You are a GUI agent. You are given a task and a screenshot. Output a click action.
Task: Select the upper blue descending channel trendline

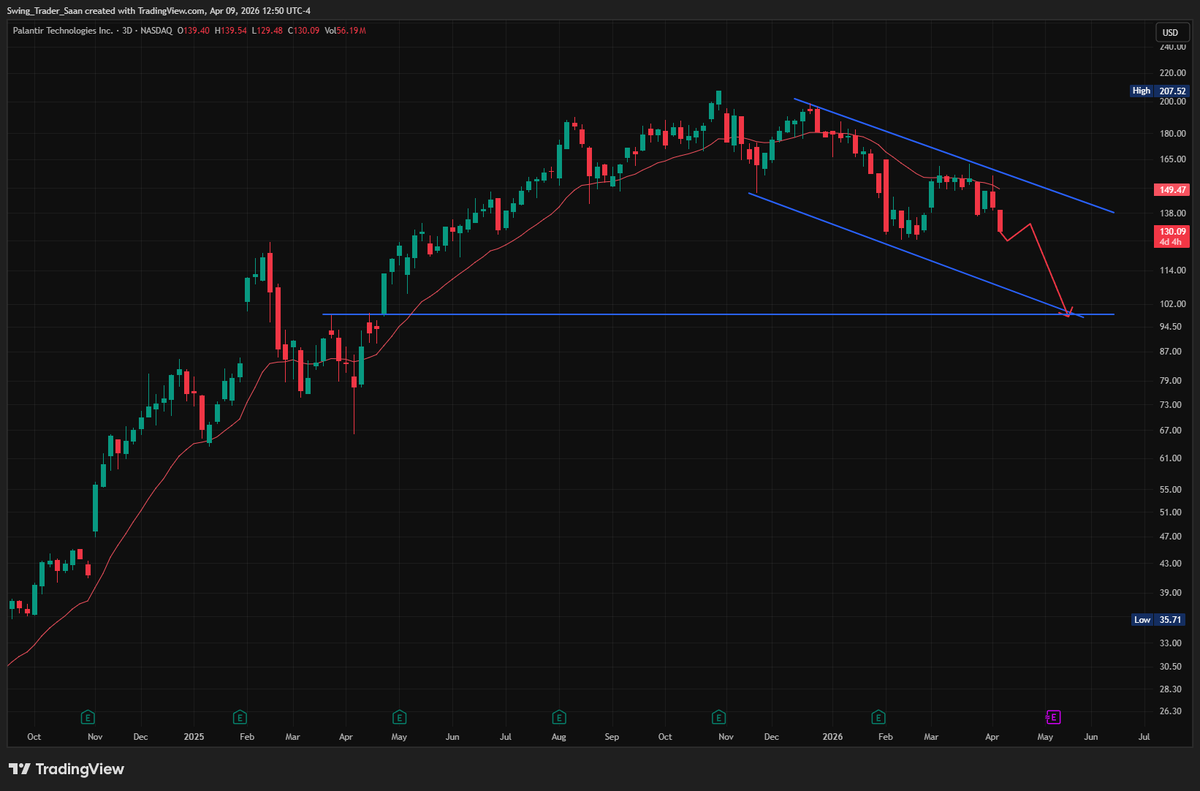(x=953, y=155)
